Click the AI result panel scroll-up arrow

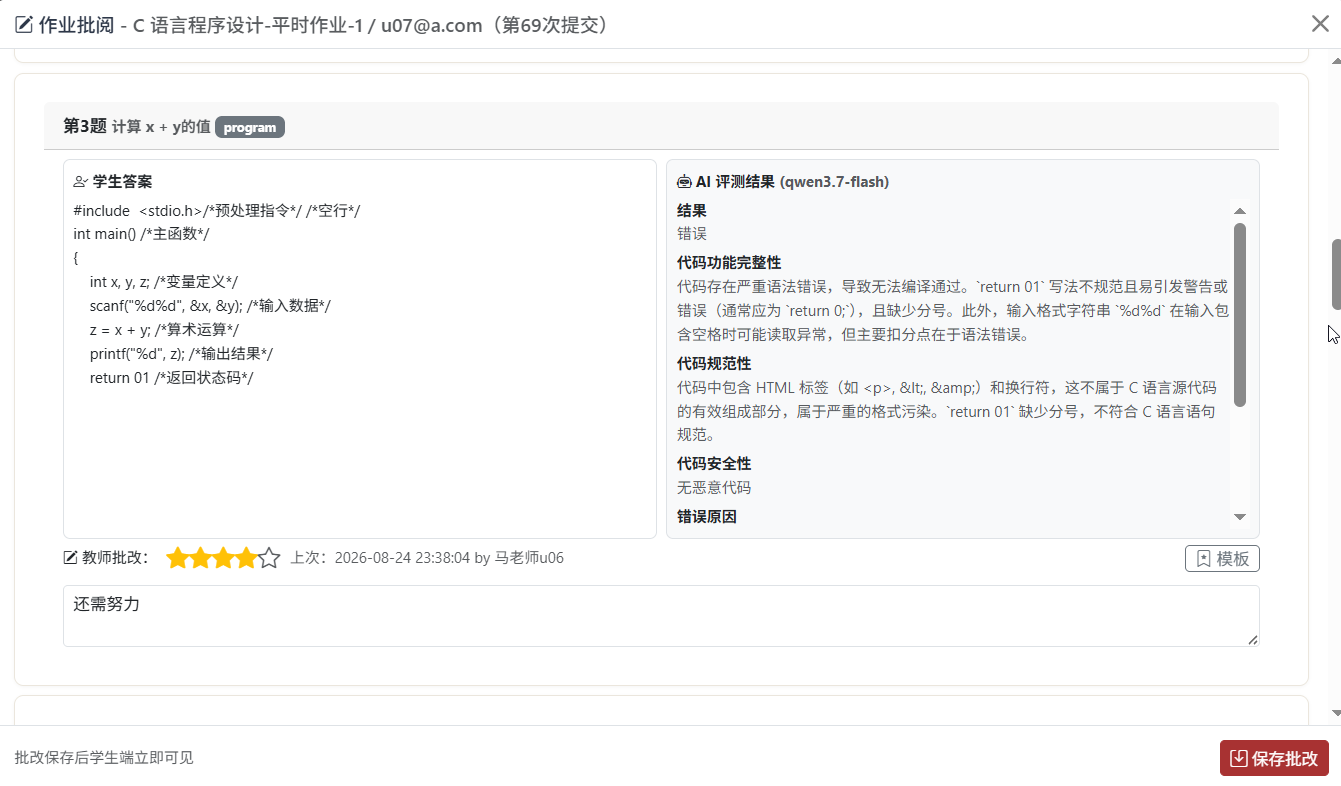point(1240,211)
